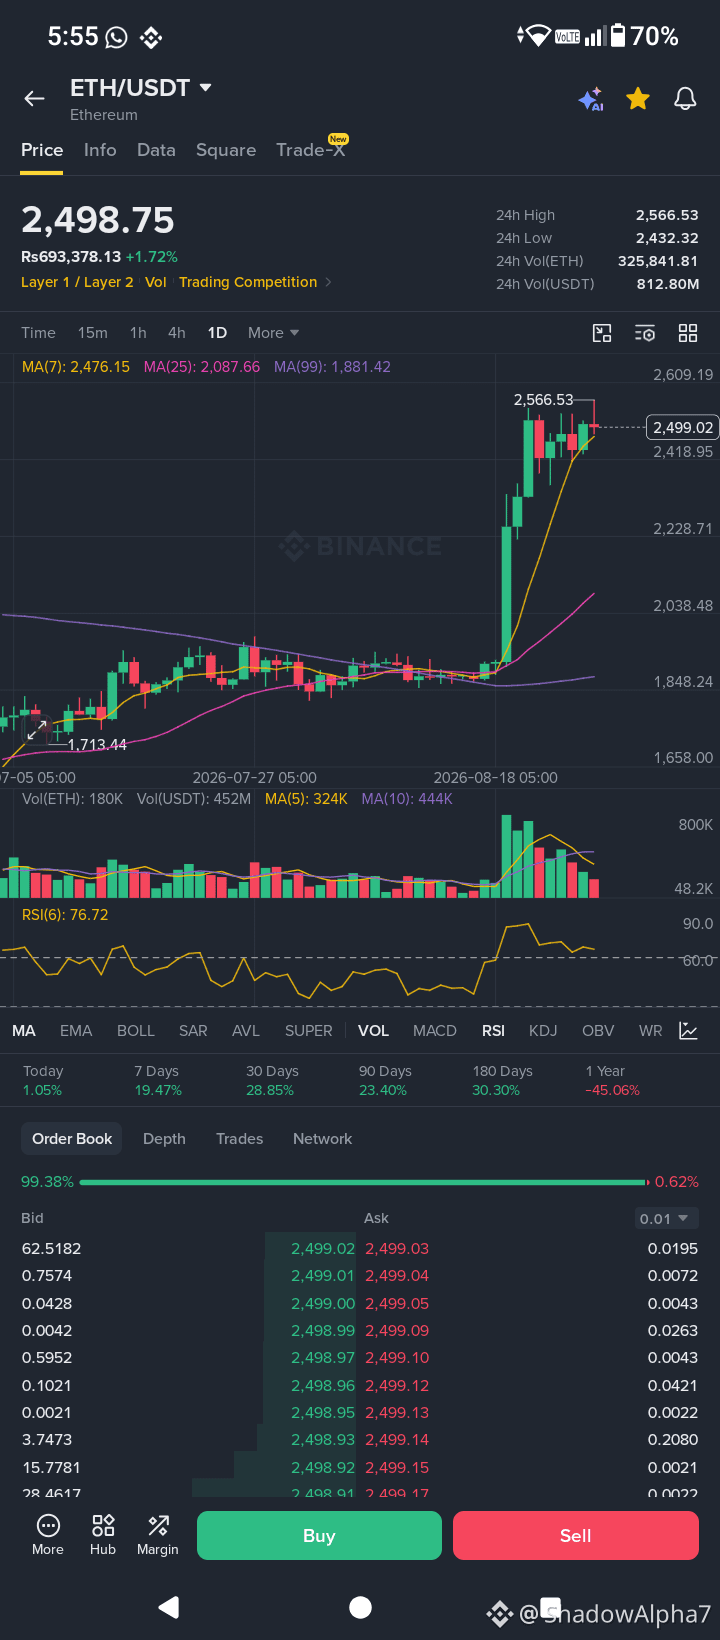Open fullscreen chart icon

(602, 333)
